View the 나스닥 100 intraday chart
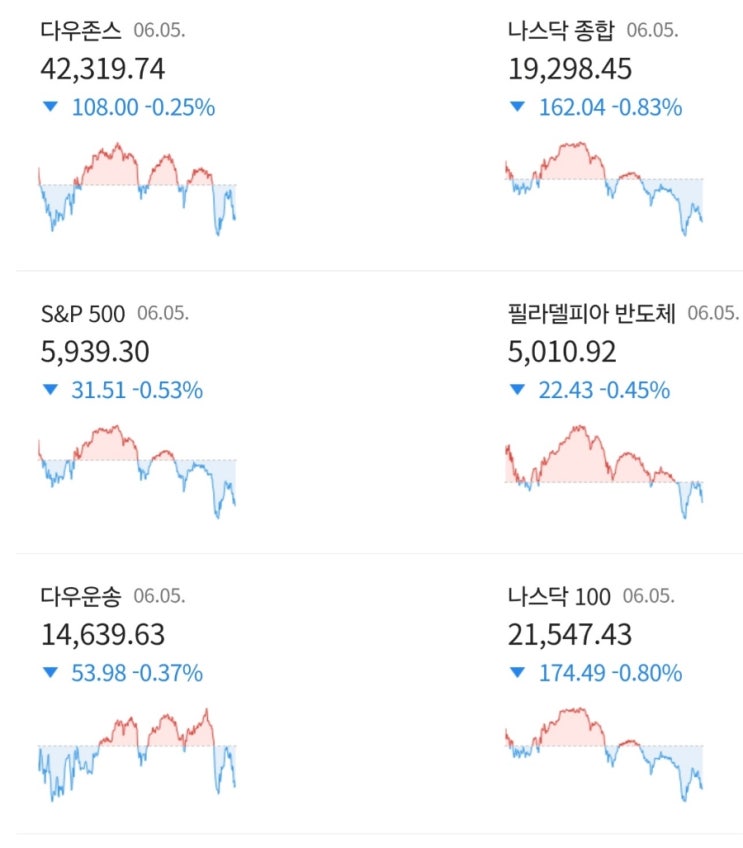 click(x=604, y=753)
